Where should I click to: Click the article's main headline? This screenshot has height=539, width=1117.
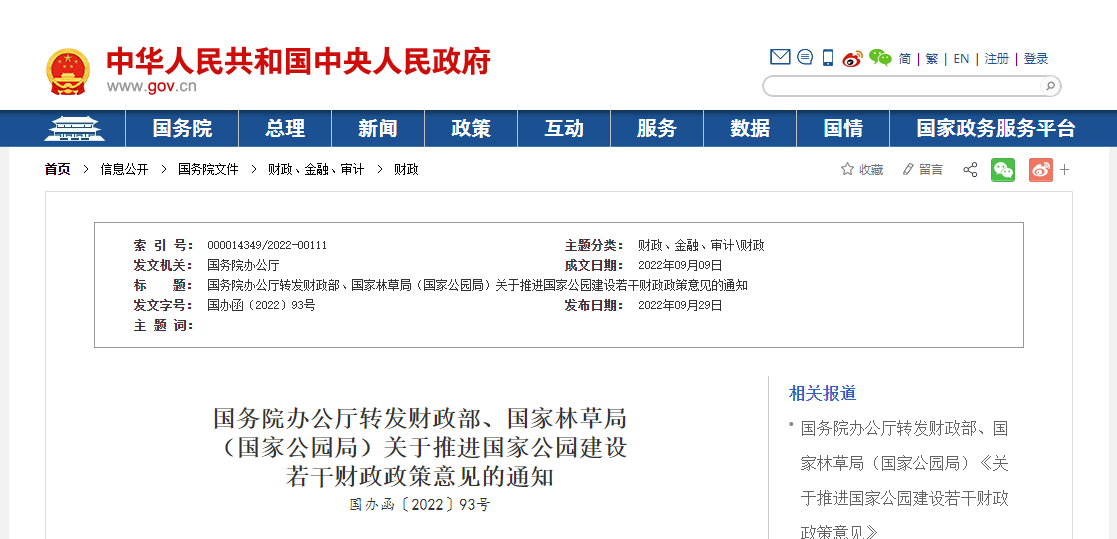point(420,446)
